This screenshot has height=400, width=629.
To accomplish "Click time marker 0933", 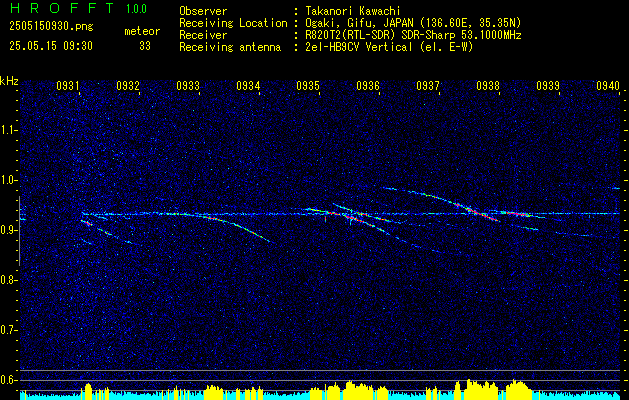I will [x=188, y=86].
